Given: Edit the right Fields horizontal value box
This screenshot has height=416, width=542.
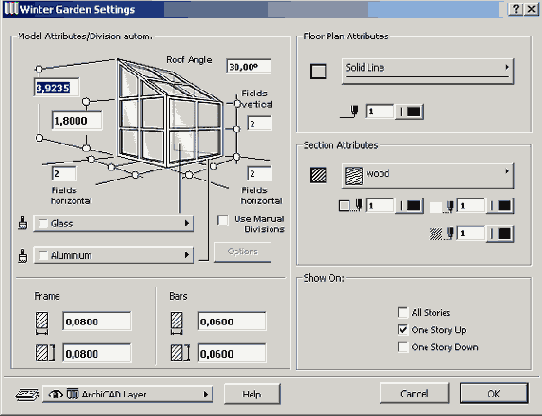Looking at the screenshot, I should [259, 173].
